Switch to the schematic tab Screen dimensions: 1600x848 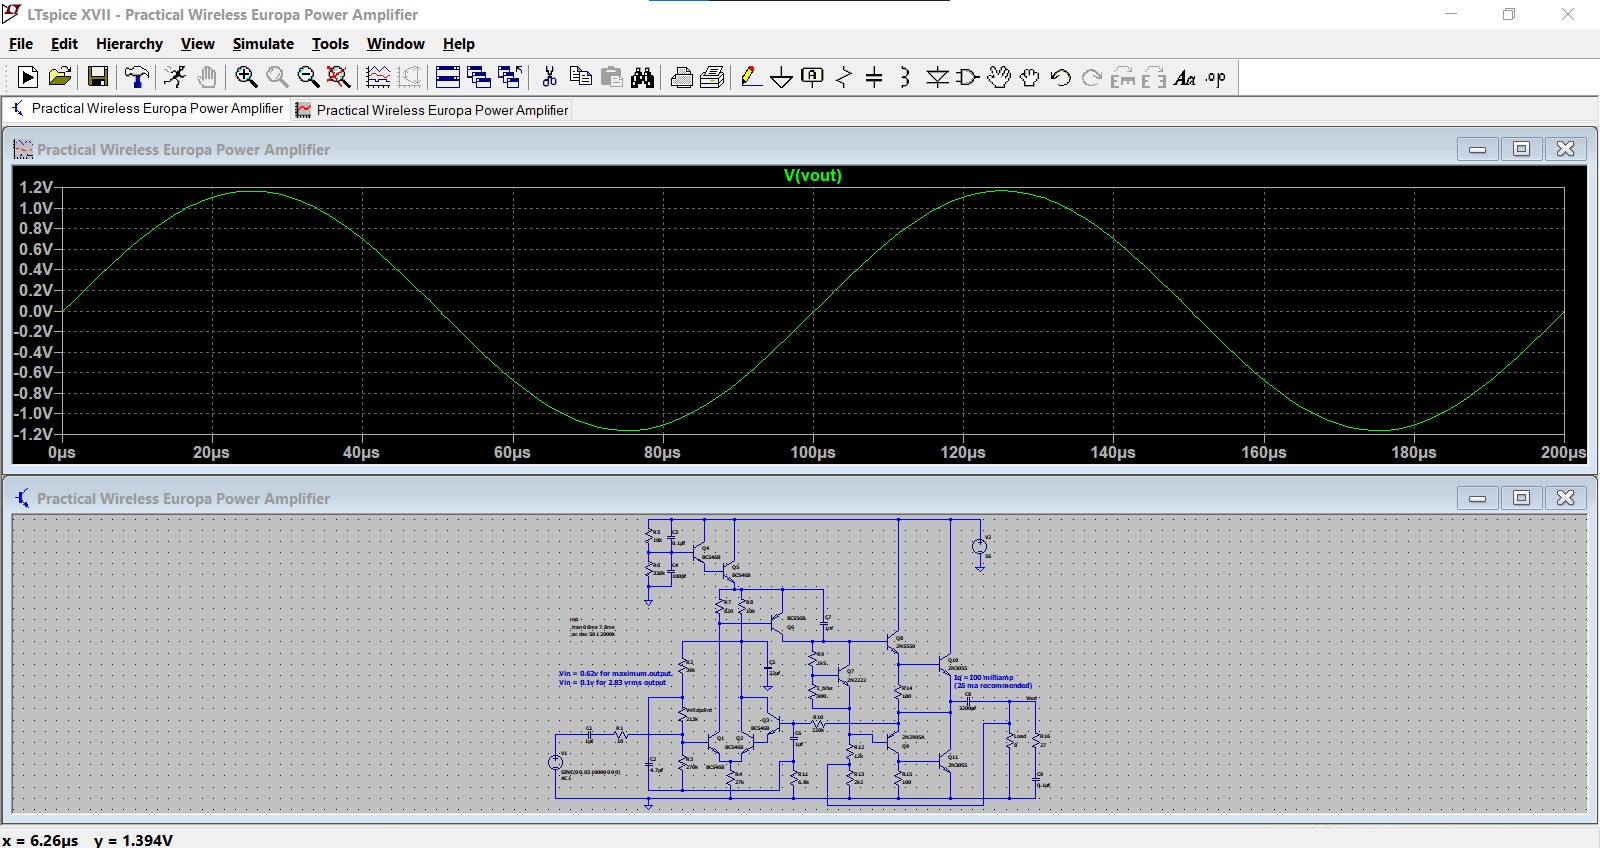click(x=147, y=108)
